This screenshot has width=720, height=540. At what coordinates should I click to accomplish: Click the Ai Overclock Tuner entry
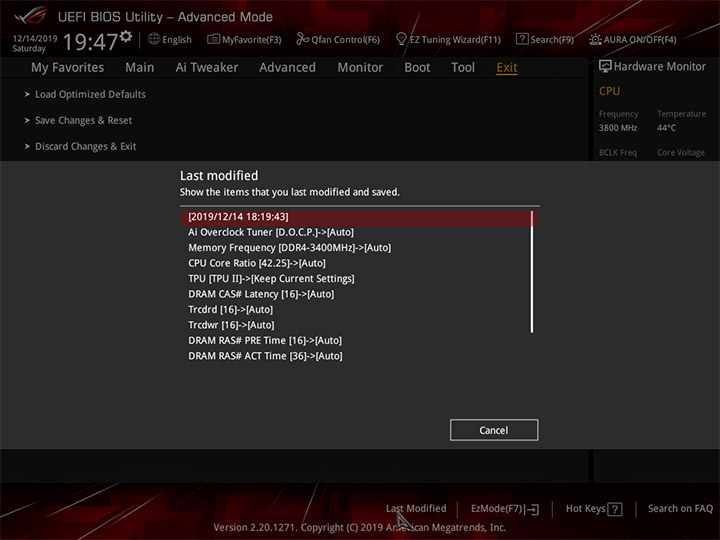coord(271,232)
